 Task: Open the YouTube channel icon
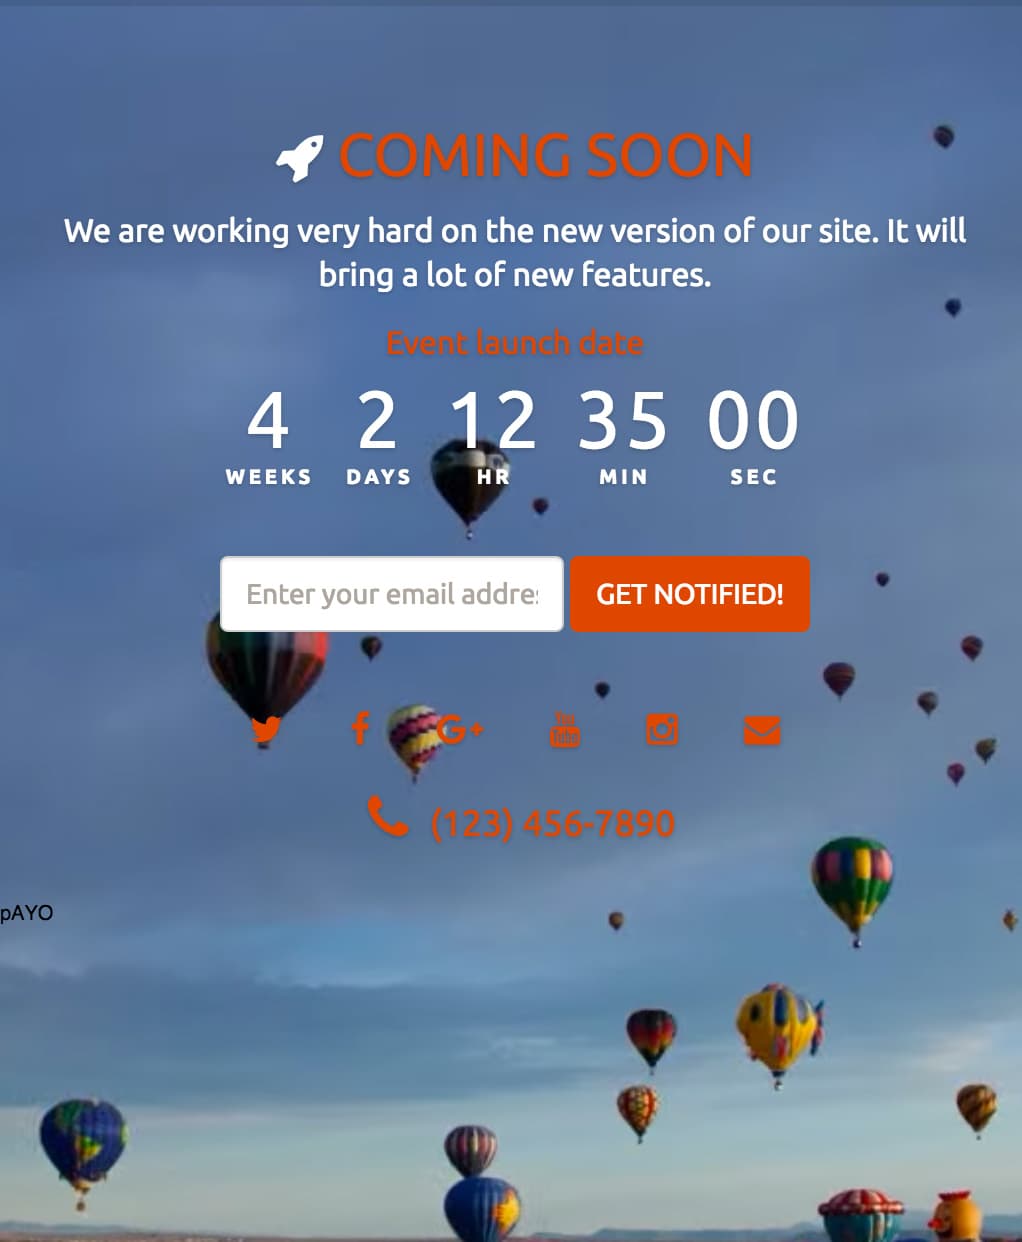(x=565, y=730)
